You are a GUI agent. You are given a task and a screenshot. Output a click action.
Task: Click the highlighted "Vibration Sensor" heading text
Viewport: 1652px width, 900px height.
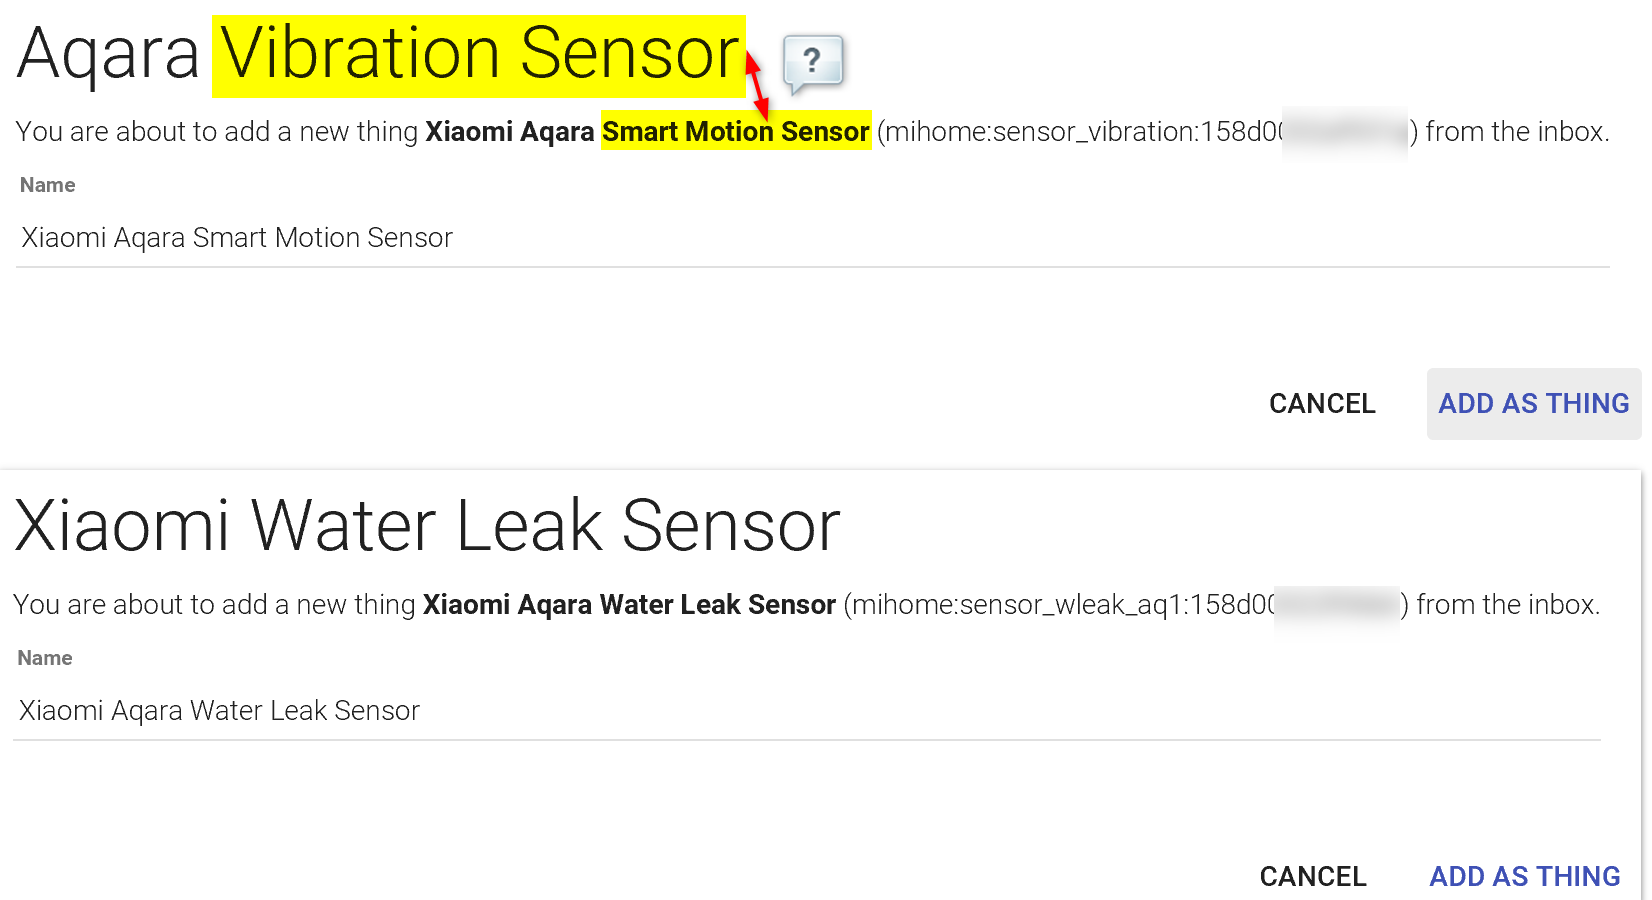479,55
